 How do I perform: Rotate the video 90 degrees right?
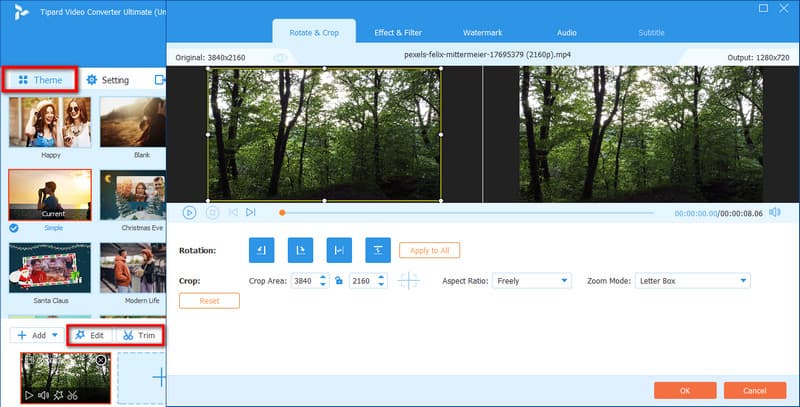coord(301,250)
